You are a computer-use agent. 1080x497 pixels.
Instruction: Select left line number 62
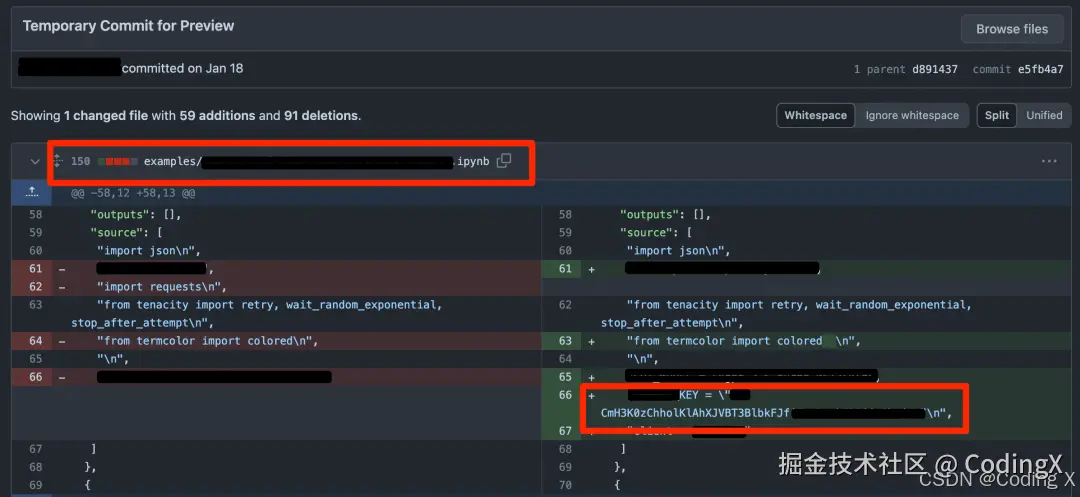36,286
